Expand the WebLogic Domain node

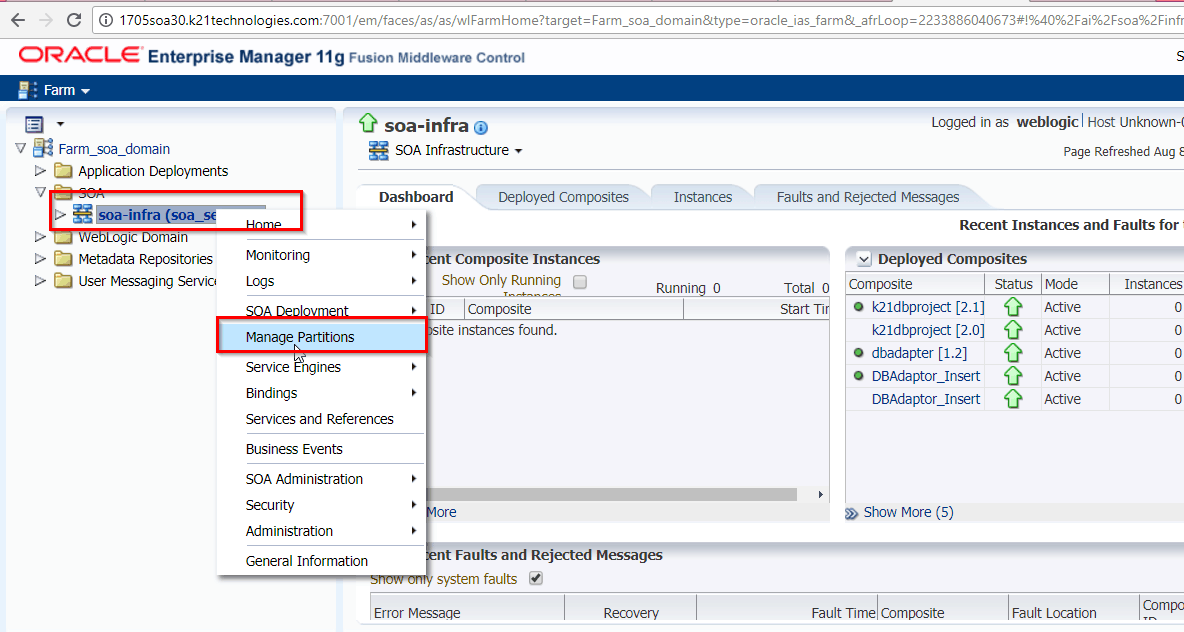(41, 236)
